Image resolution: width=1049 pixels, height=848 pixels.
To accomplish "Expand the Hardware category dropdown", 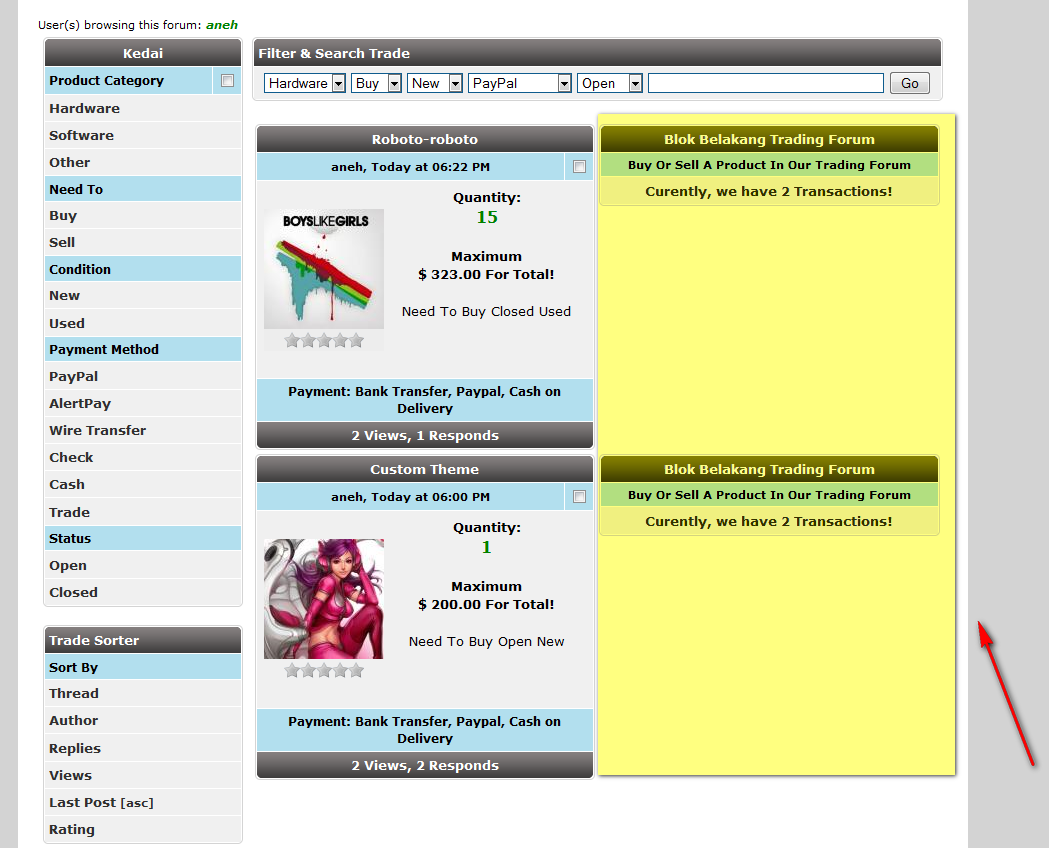I will (305, 84).
